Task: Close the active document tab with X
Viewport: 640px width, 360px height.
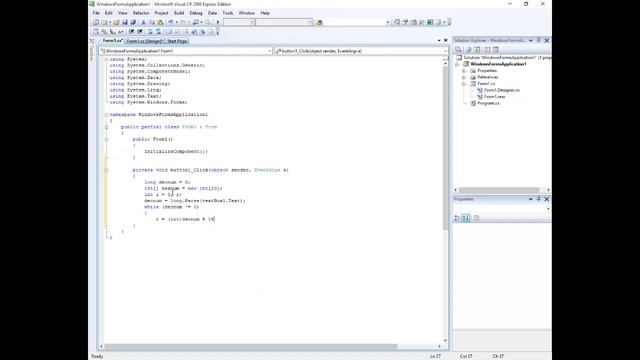Action: click(x=446, y=40)
